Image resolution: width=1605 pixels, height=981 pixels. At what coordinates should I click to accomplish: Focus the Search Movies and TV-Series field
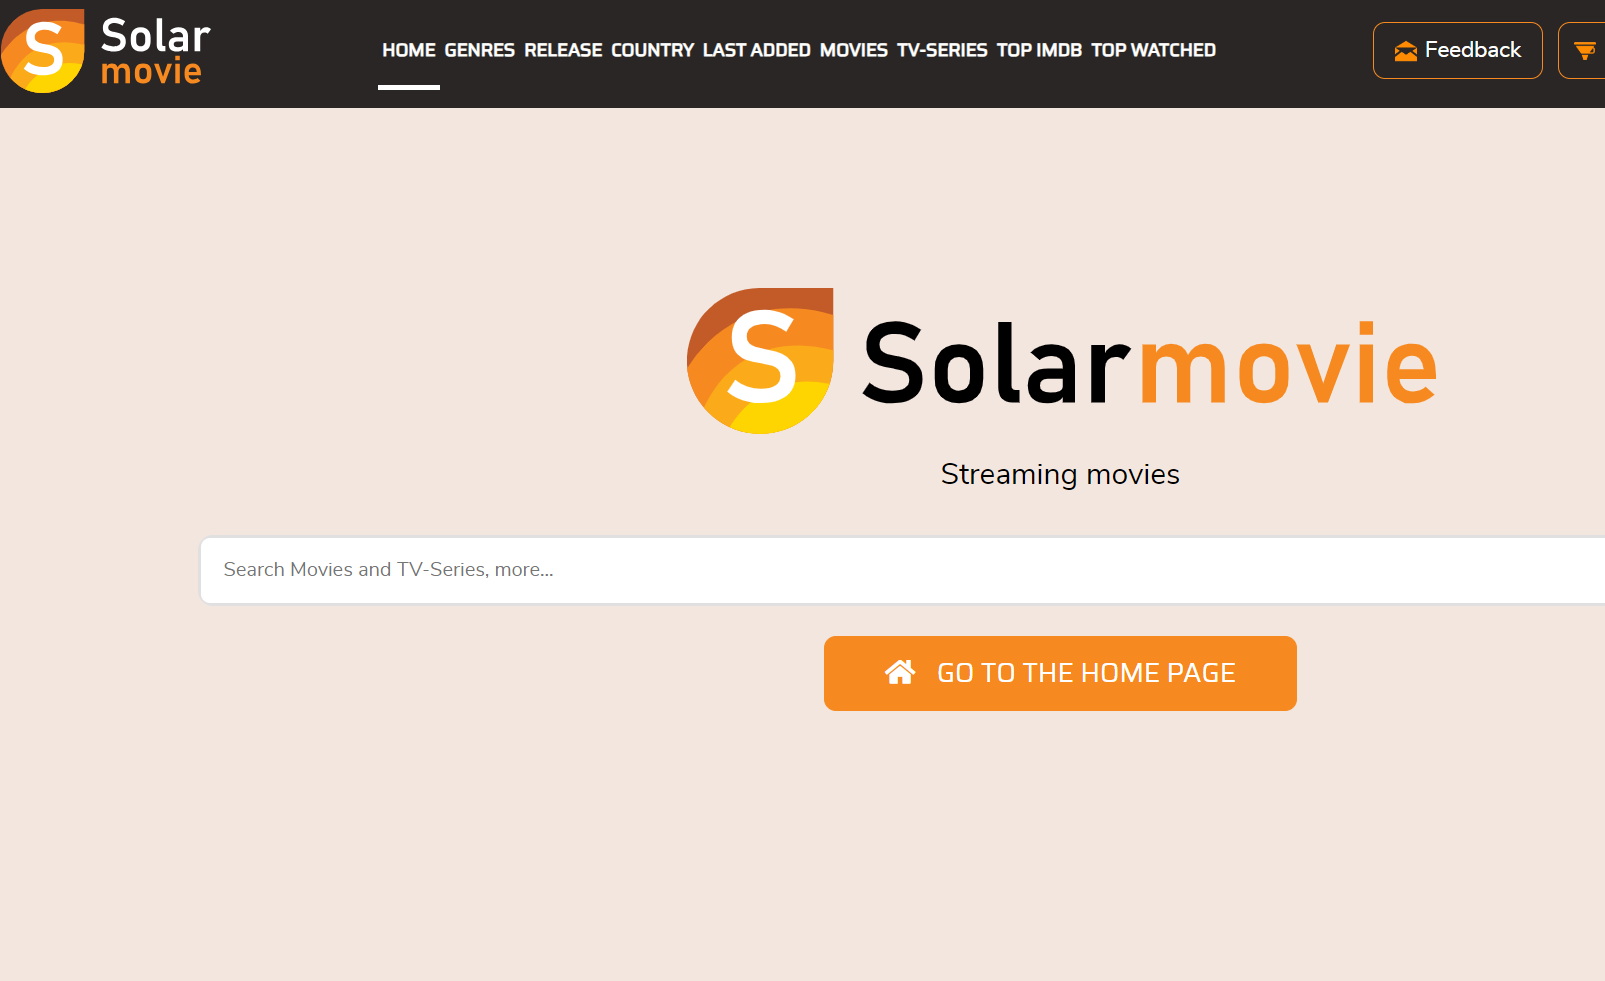[902, 570]
